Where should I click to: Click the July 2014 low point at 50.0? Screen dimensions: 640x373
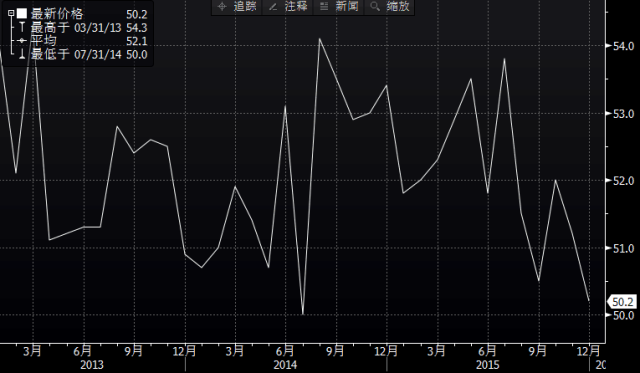(303, 314)
